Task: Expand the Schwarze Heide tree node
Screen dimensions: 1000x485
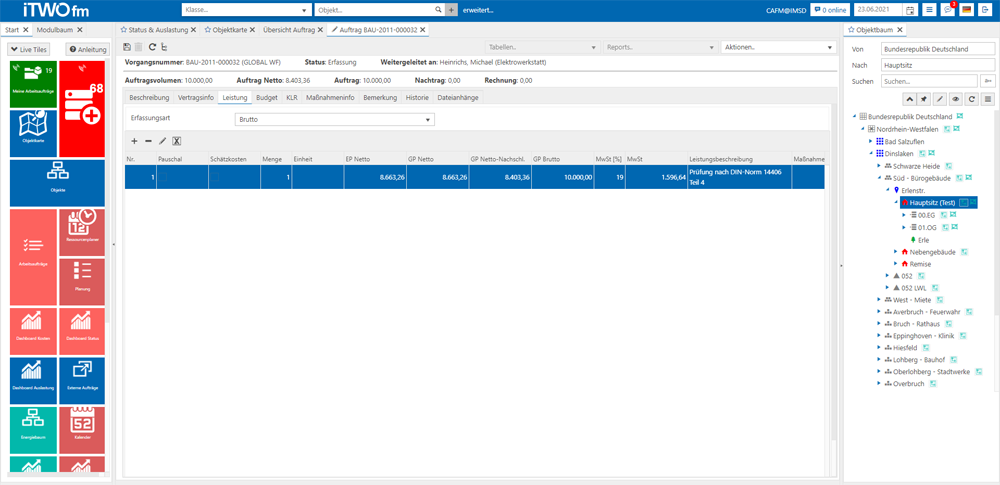Action: (879, 165)
